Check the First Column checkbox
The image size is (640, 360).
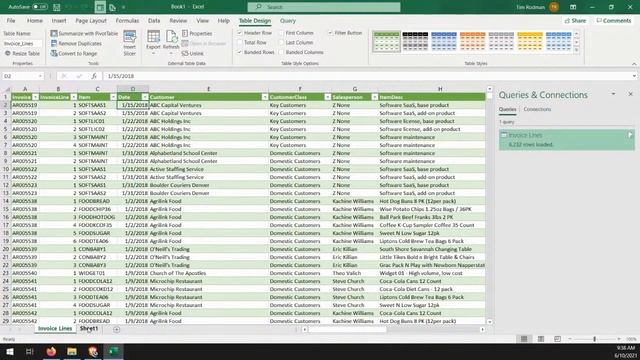click(281, 33)
